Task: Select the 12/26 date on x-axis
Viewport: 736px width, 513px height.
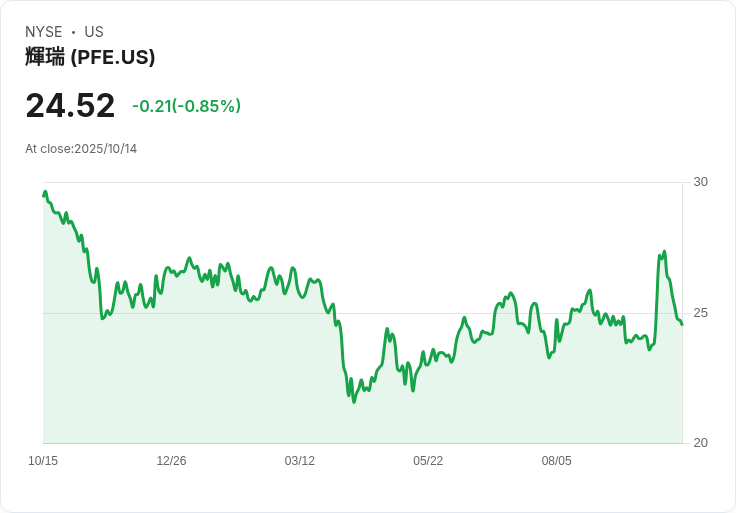Action: click(x=171, y=461)
